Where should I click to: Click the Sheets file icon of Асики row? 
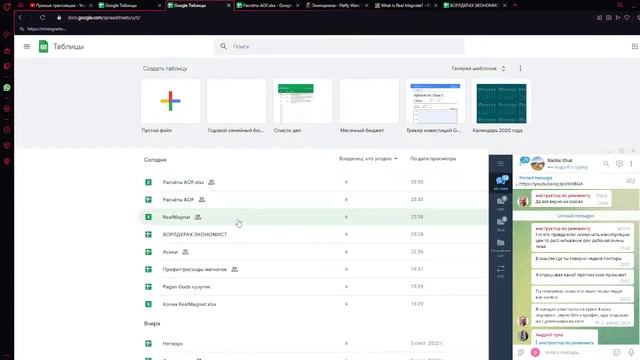pos(149,252)
